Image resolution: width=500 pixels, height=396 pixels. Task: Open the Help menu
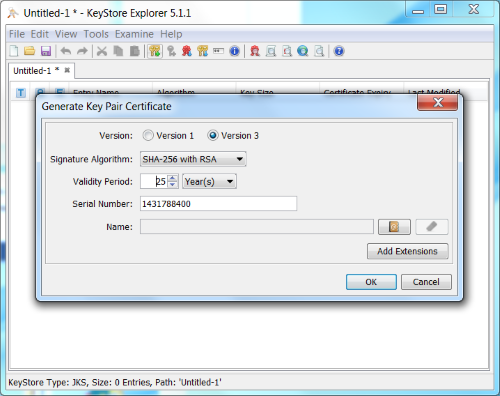pyautogui.click(x=171, y=34)
